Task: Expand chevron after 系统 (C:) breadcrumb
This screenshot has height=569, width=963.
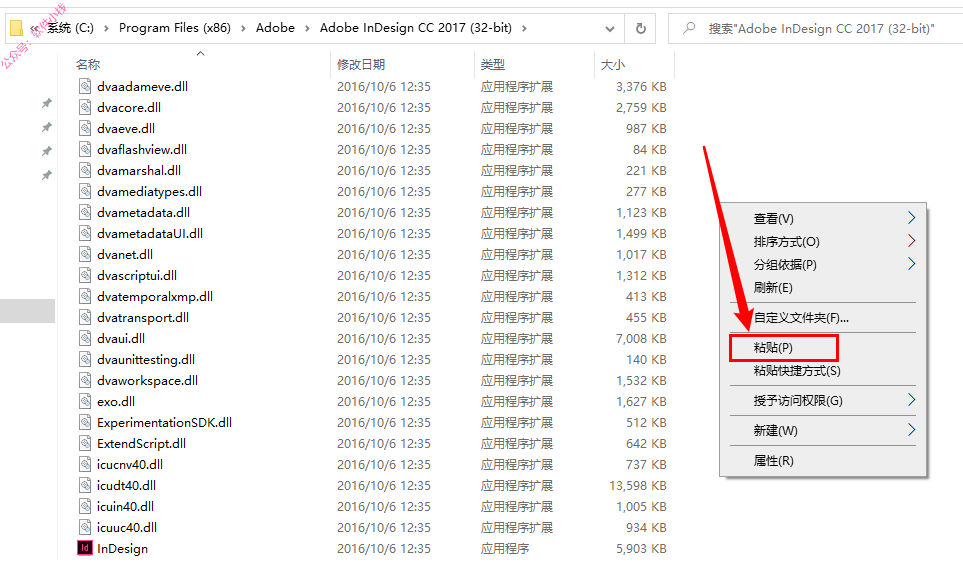Action: tap(106, 28)
